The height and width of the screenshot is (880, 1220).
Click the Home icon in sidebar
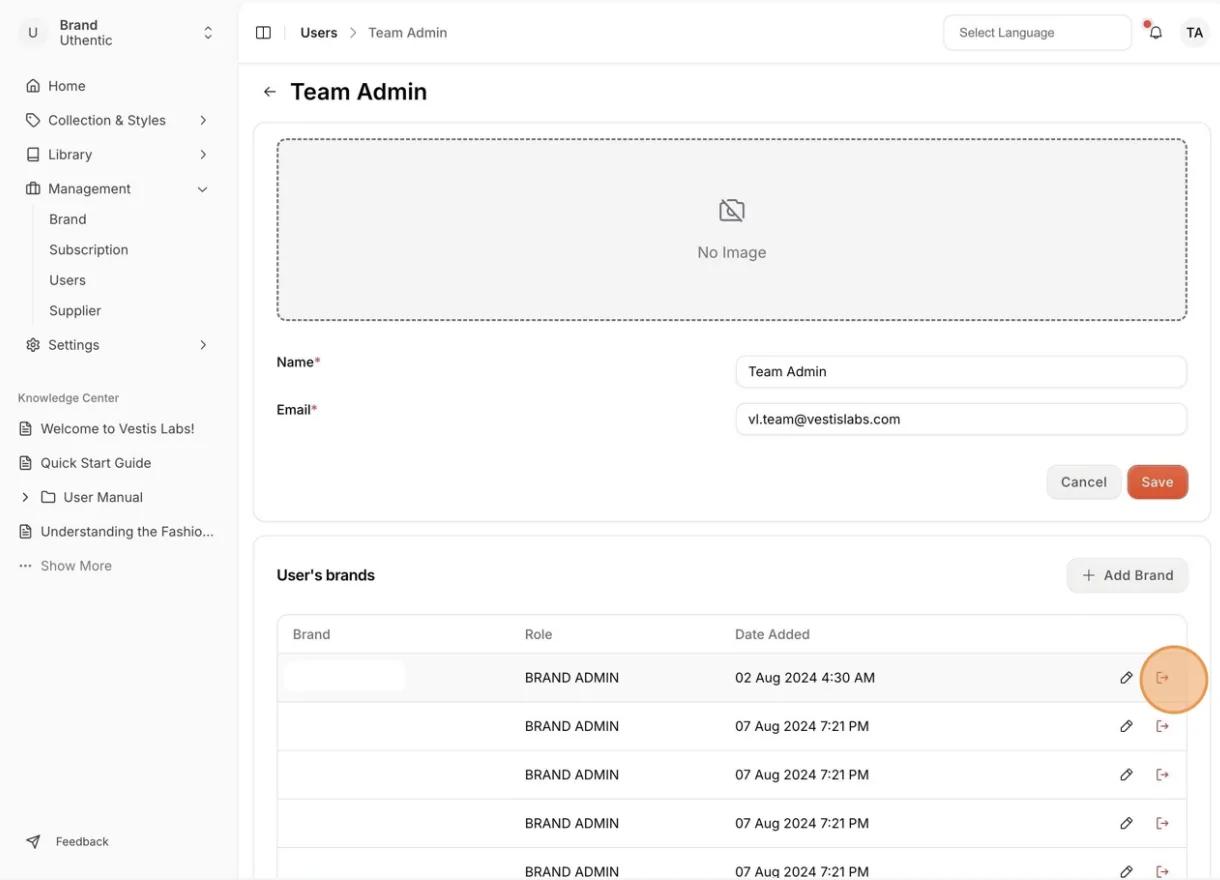point(33,86)
